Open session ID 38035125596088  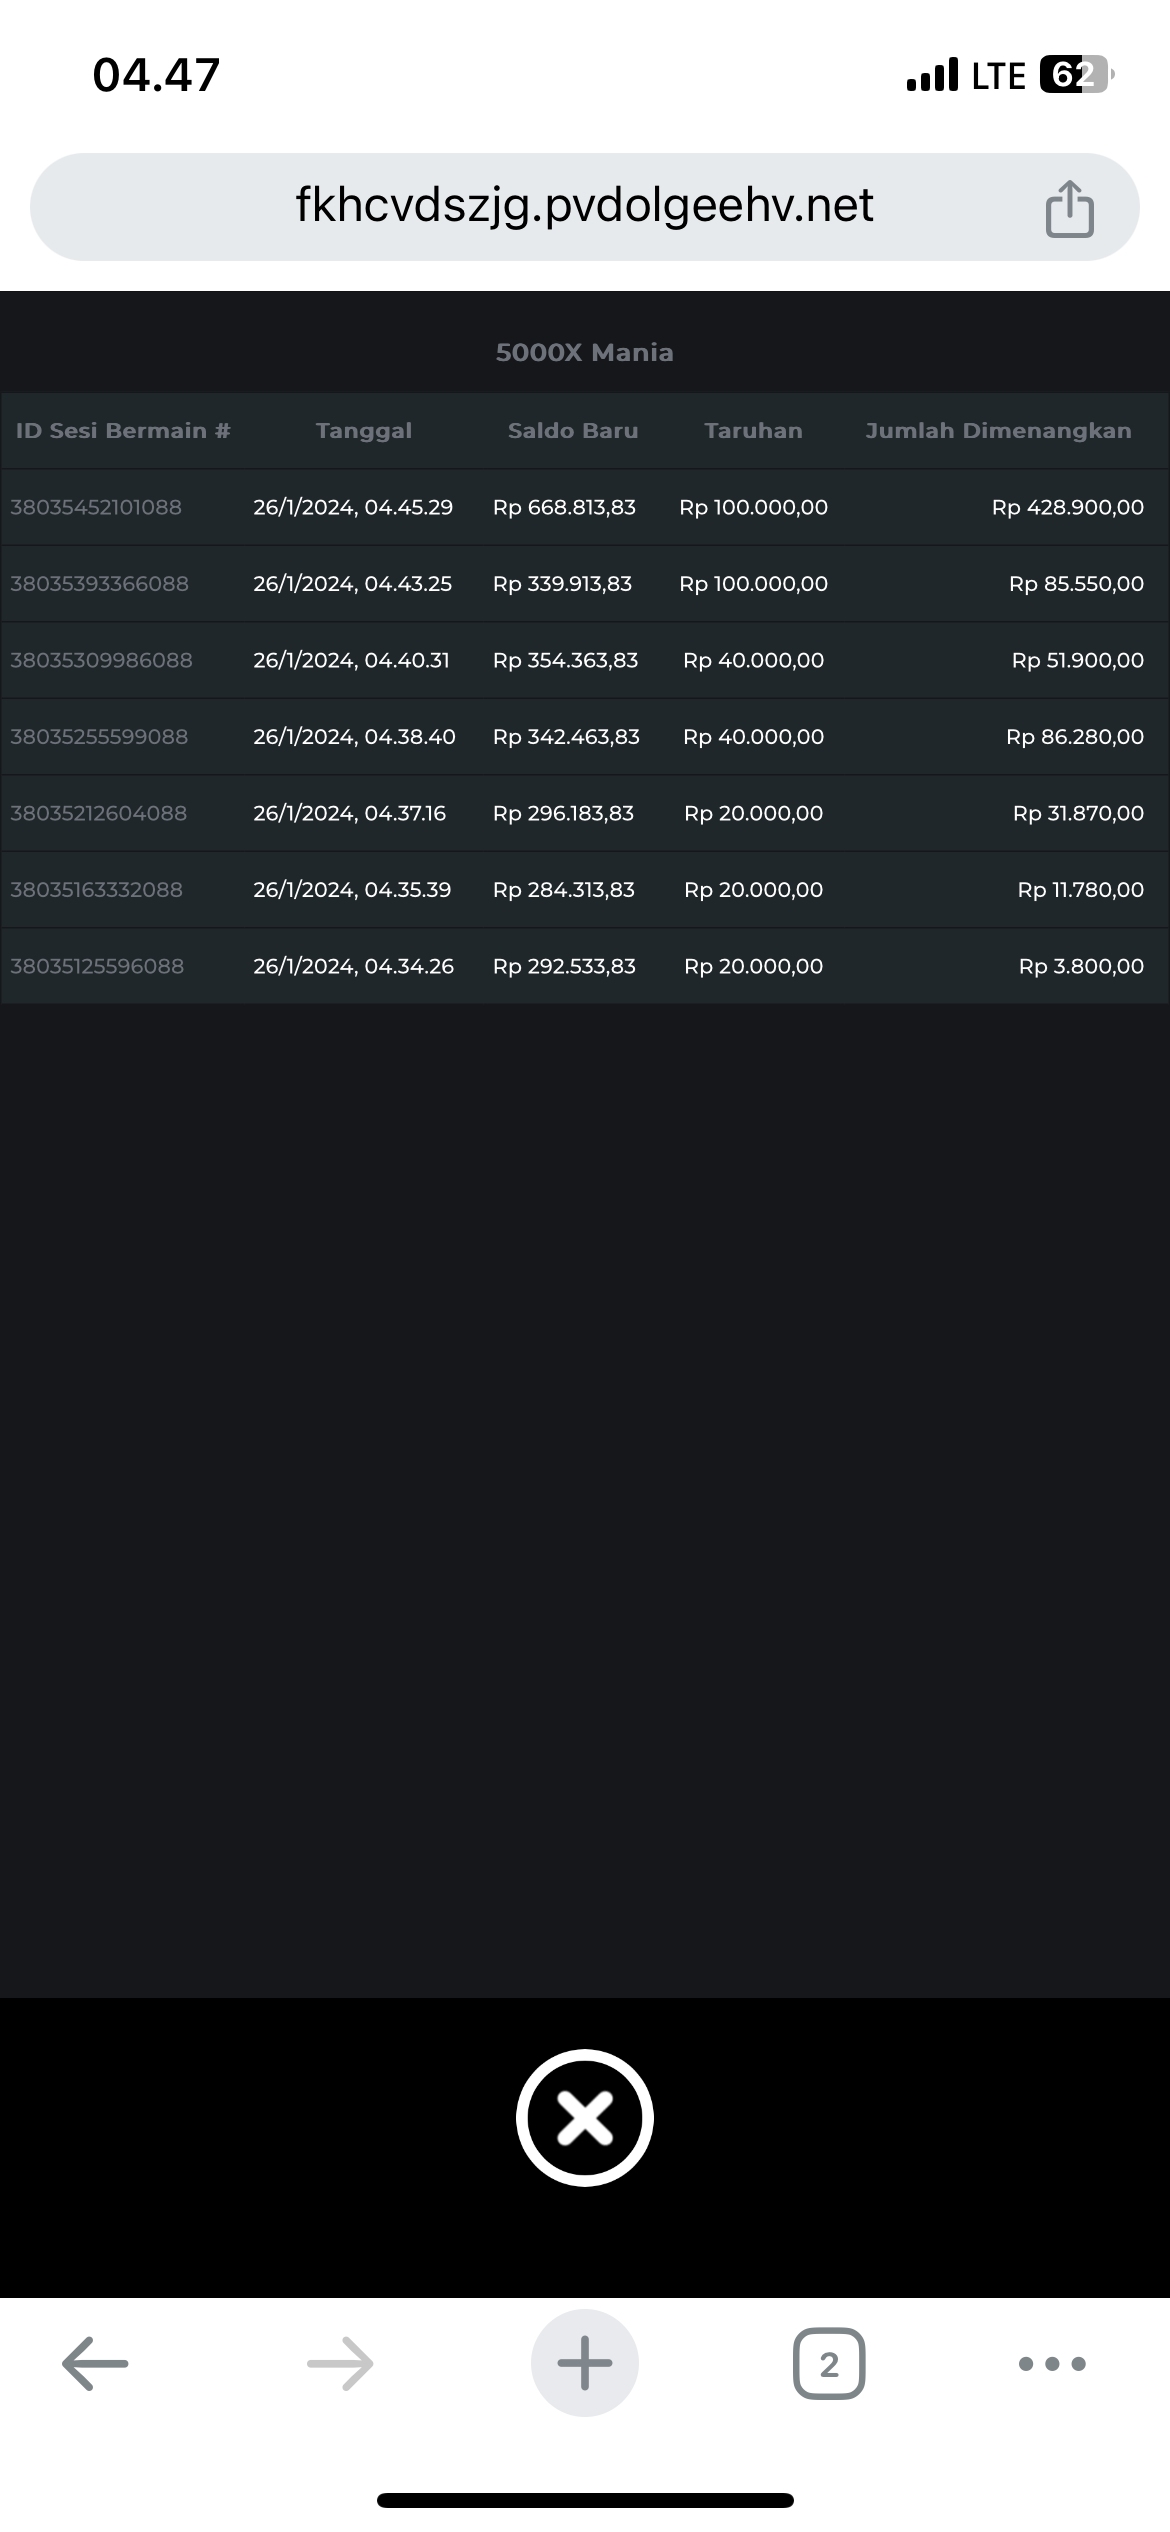(x=97, y=966)
